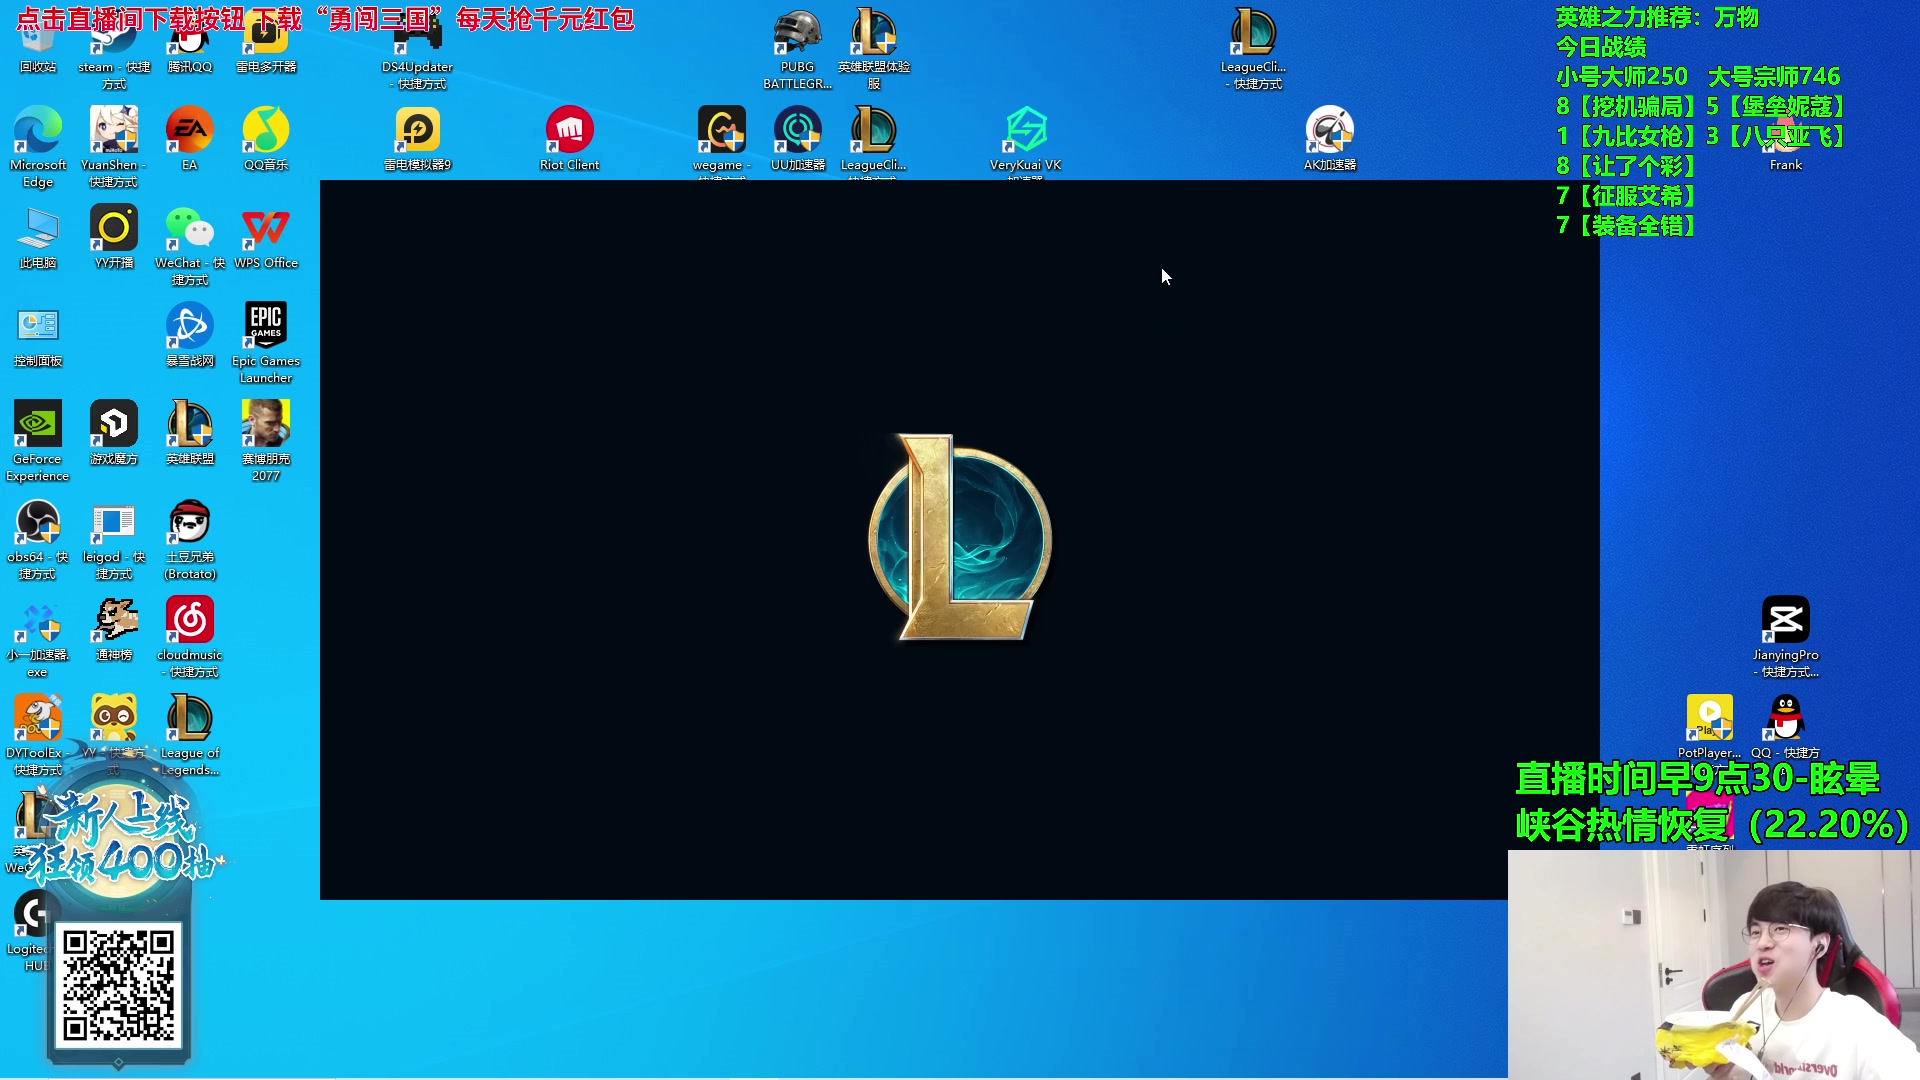Select the VeryKuai VK accelerator icon
Screen dimensions: 1920x1080
pyautogui.click(x=1026, y=138)
